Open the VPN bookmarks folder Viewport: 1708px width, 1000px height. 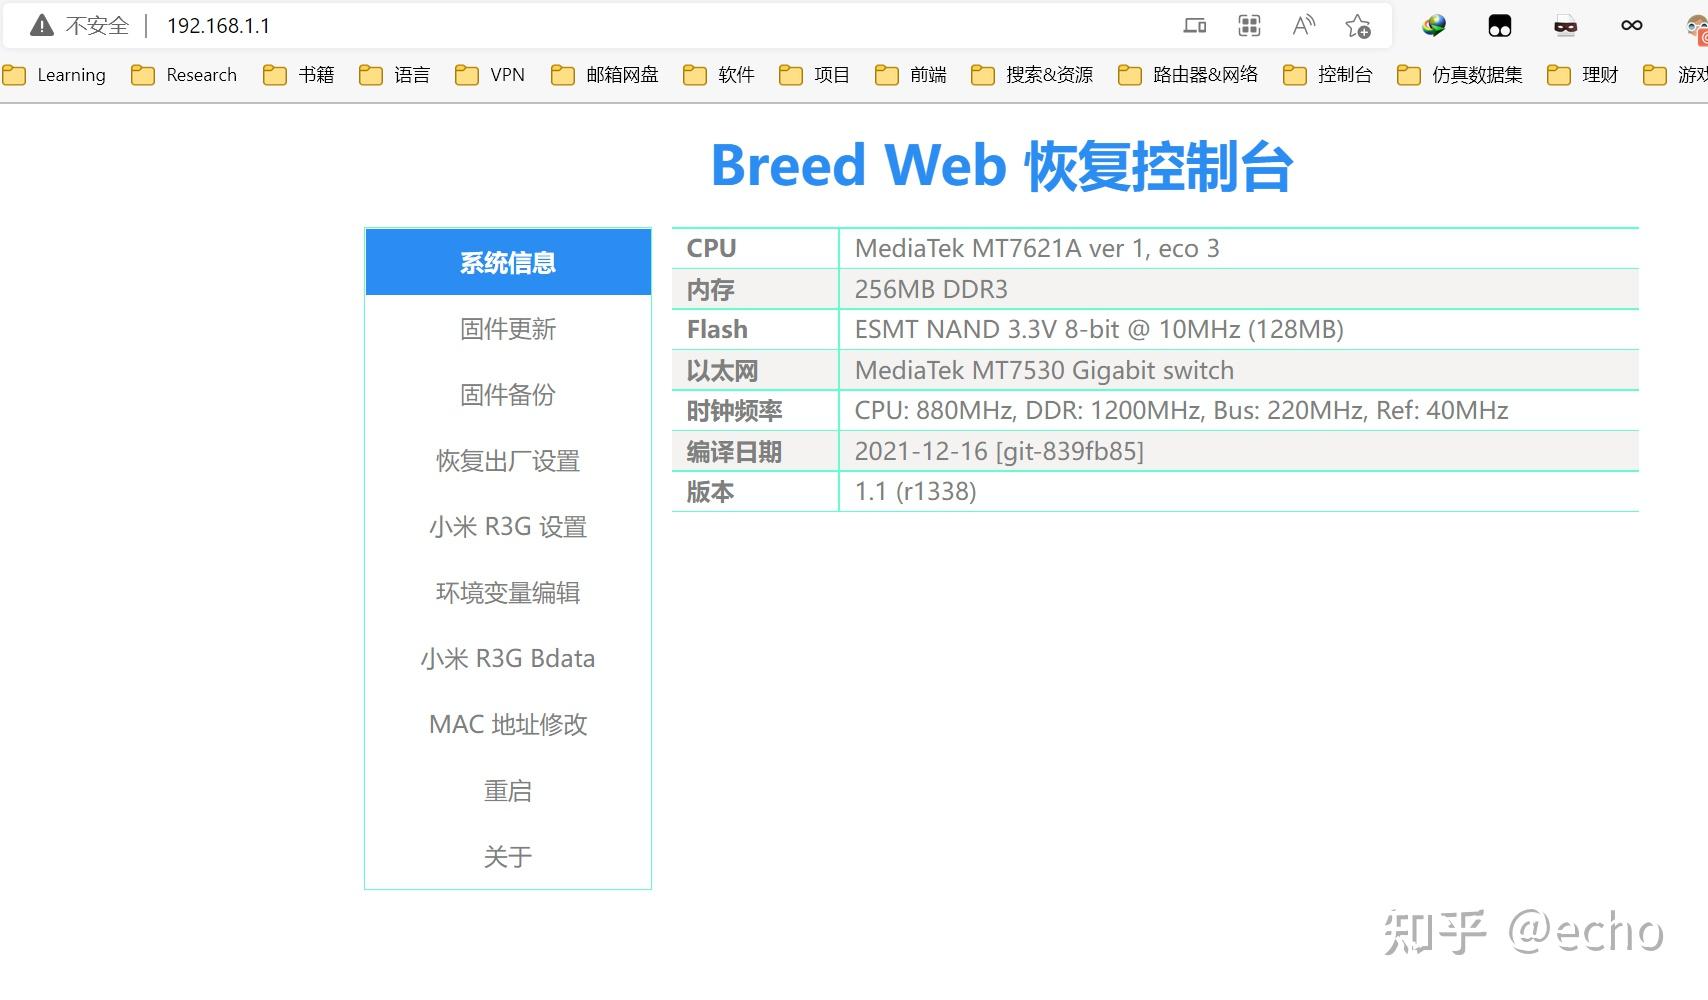(x=490, y=75)
